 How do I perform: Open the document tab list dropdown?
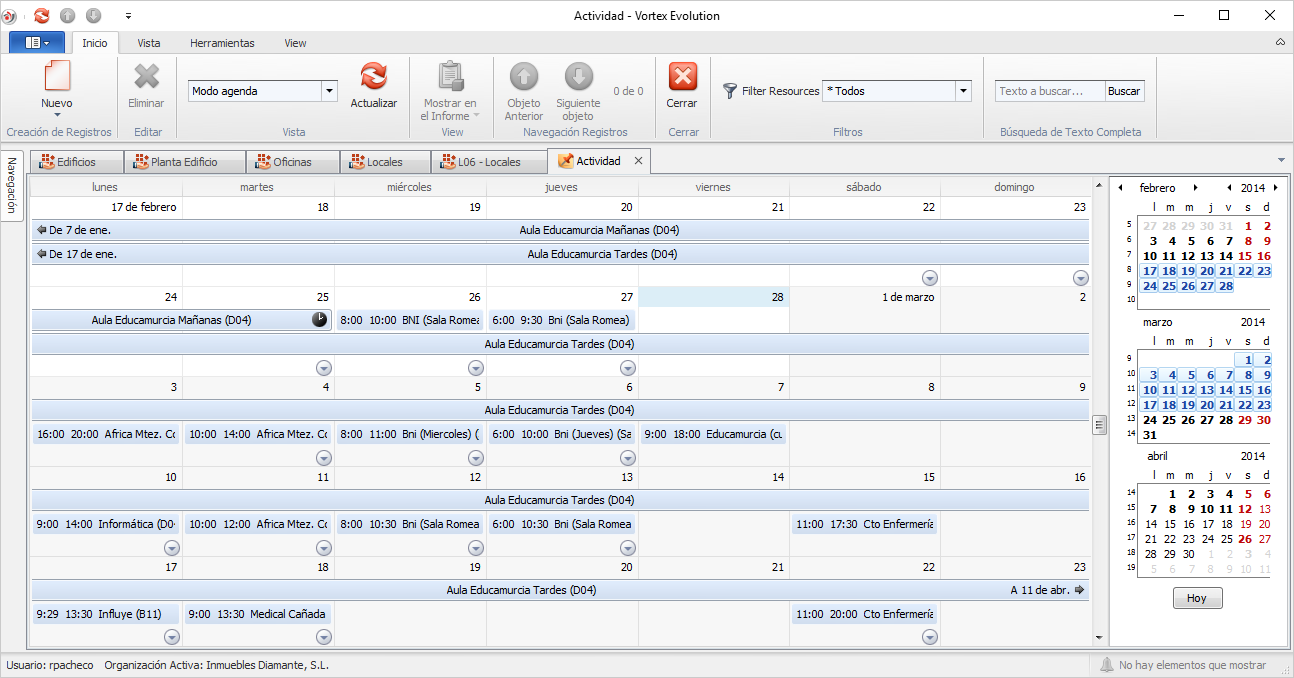point(1281,161)
